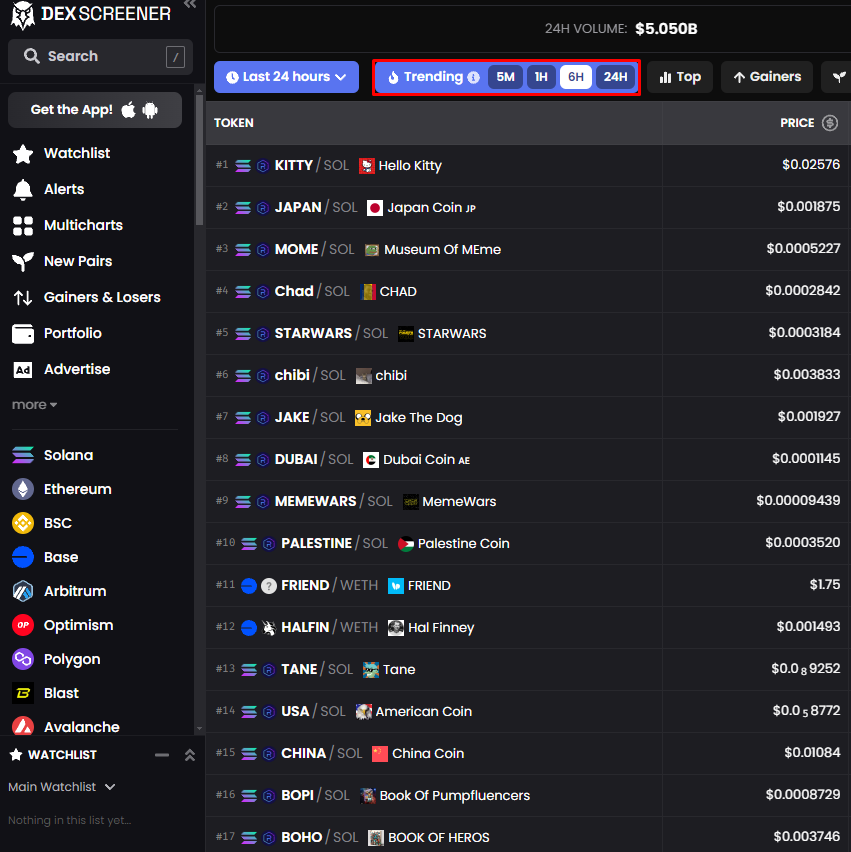
Task: Open the Optimism chain filter
Action: click(x=21, y=625)
